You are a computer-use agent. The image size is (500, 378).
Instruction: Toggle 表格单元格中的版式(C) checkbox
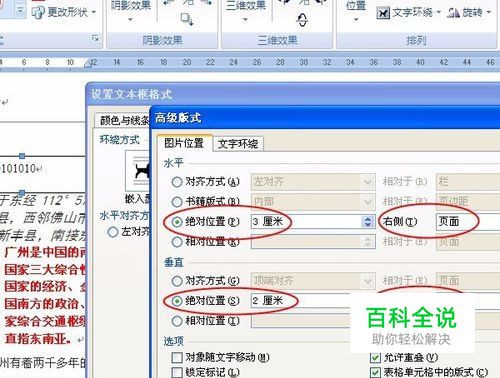pos(375,372)
